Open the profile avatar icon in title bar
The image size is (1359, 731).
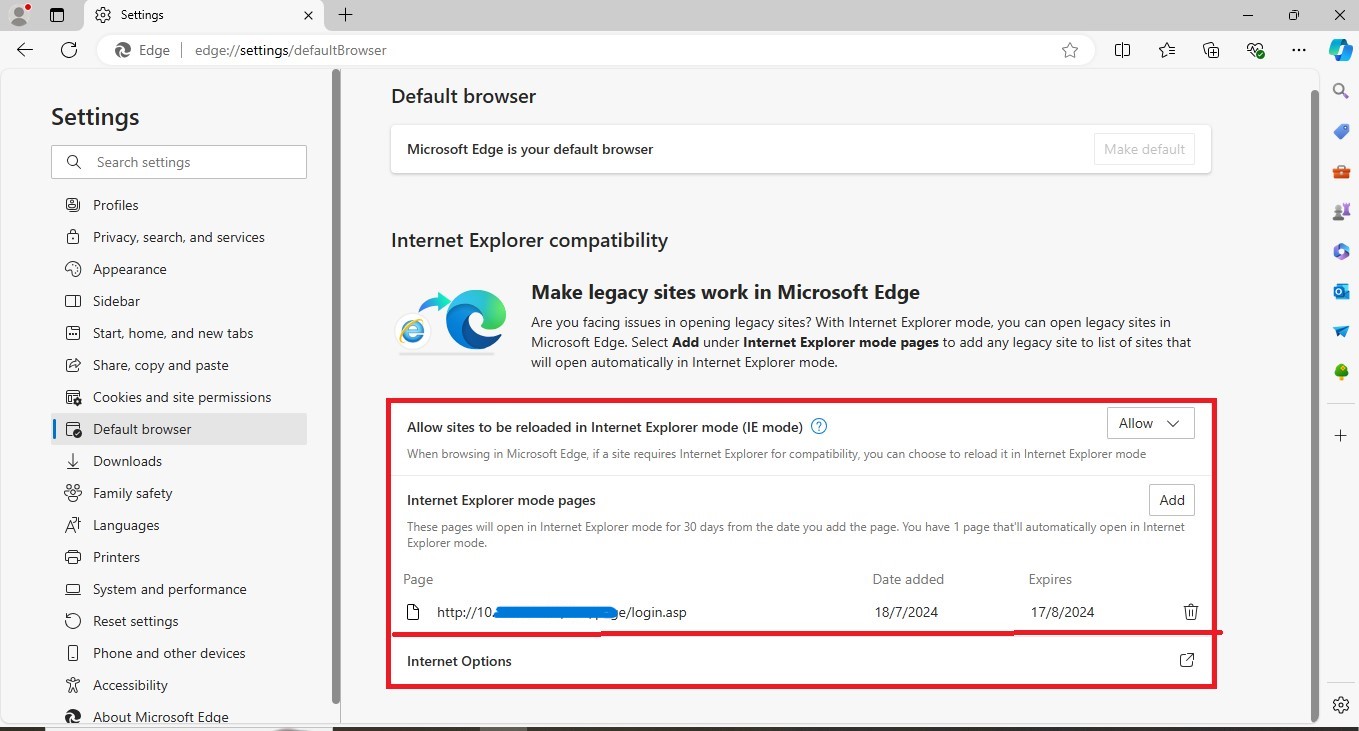(x=19, y=15)
